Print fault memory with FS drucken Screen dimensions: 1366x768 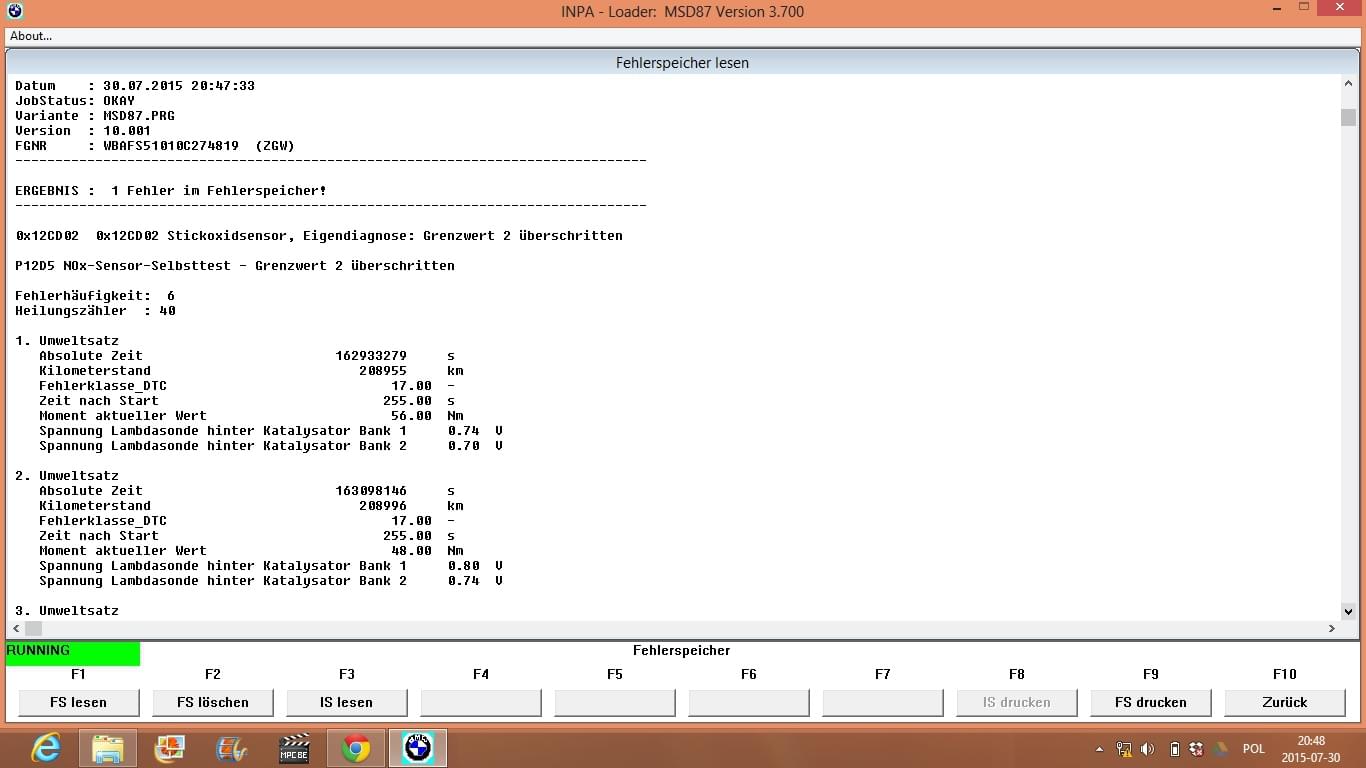coord(1150,702)
